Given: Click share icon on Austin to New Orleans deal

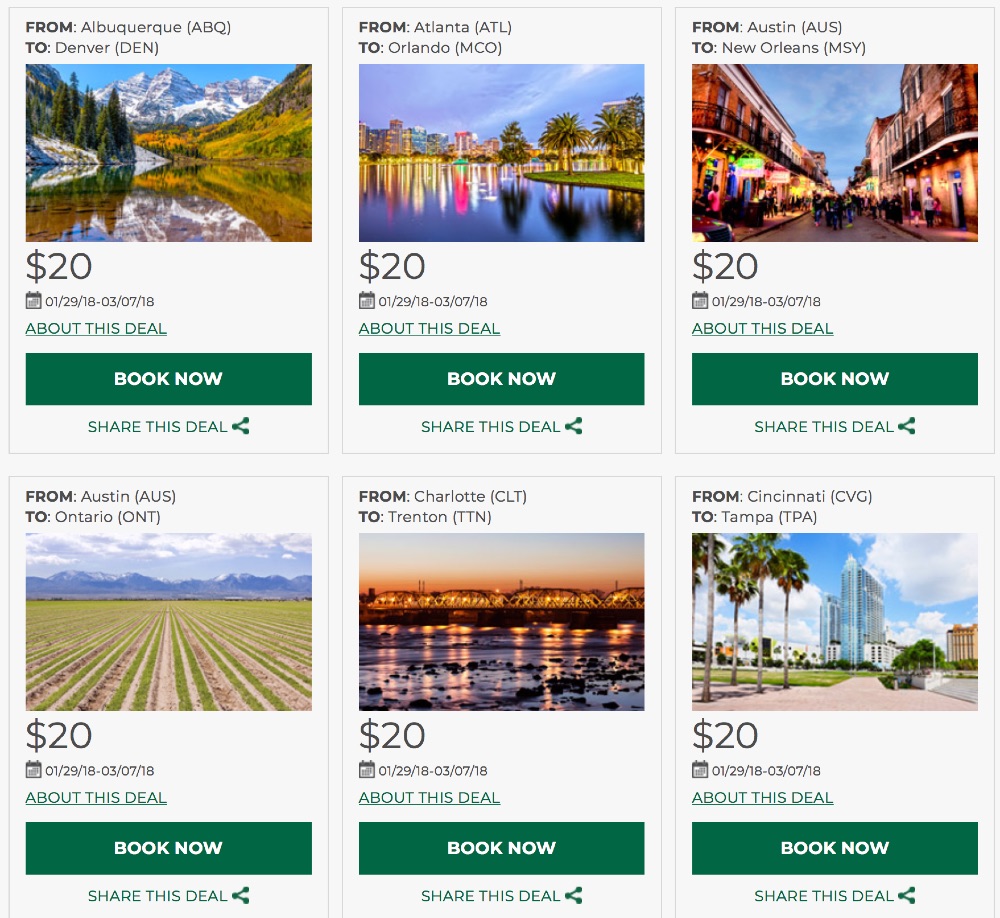Looking at the screenshot, I should [x=907, y=426].
